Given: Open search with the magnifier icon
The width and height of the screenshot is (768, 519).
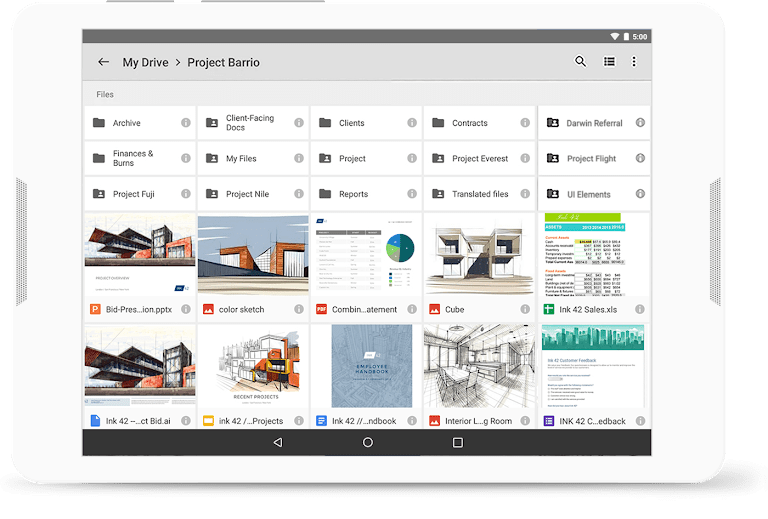Looking at the screenshot, I should 580,61.
